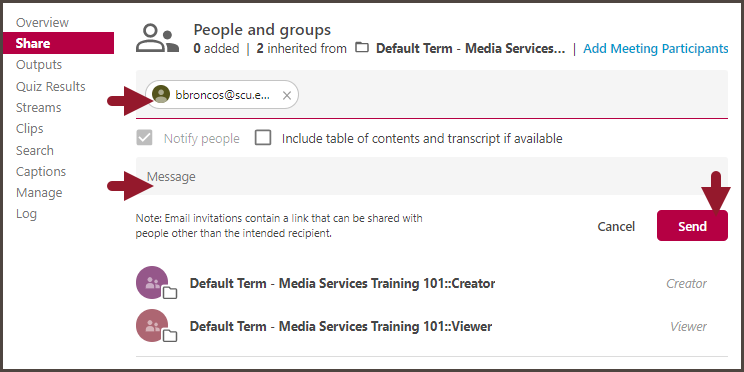Go to Outputs in the sidebar

[x=39, y=65]
